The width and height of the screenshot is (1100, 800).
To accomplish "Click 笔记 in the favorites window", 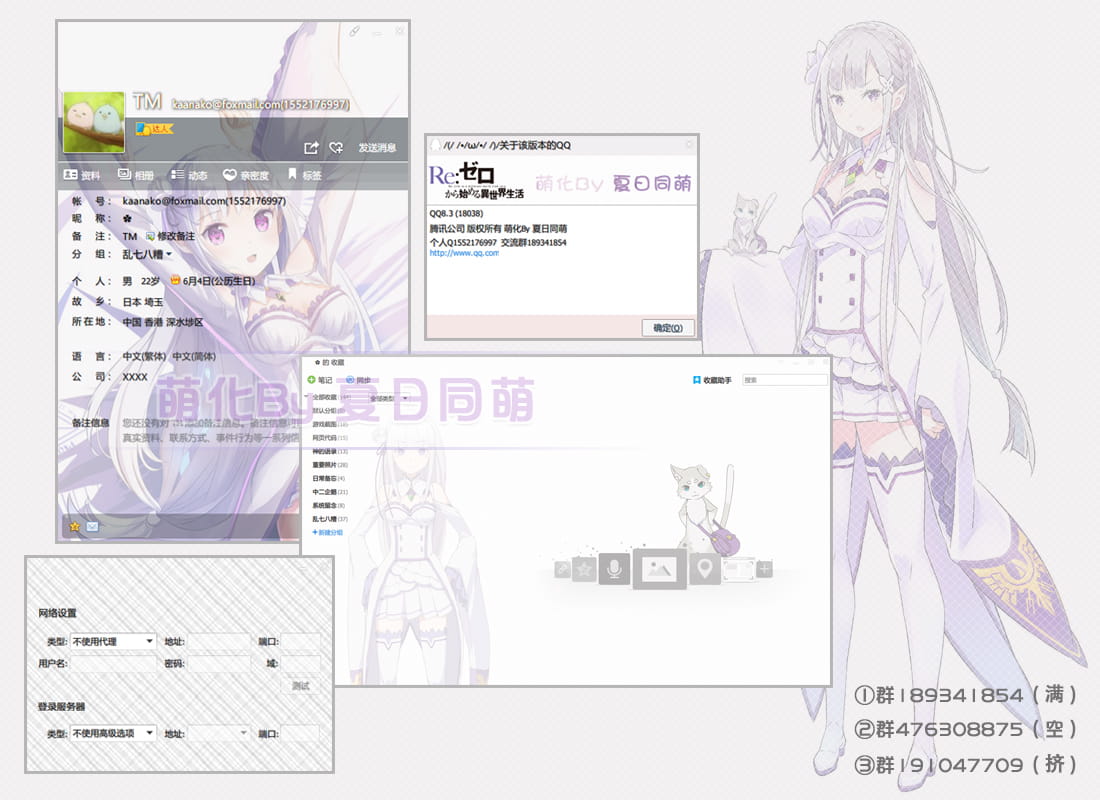I will coord(320,380).
